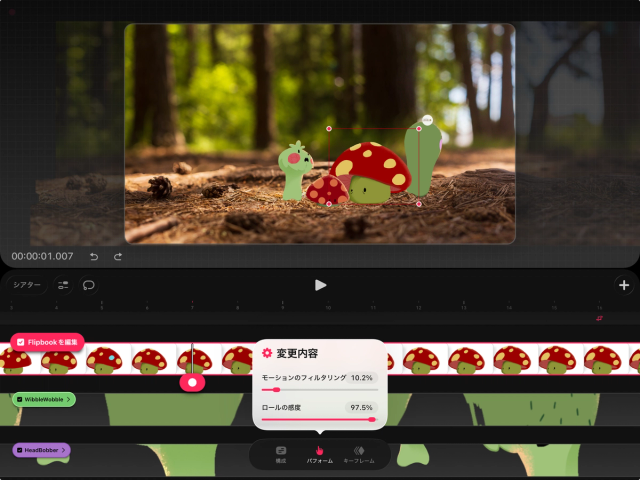Open the timeline edit options icon

pyautogui.click(x=63, y=285)
